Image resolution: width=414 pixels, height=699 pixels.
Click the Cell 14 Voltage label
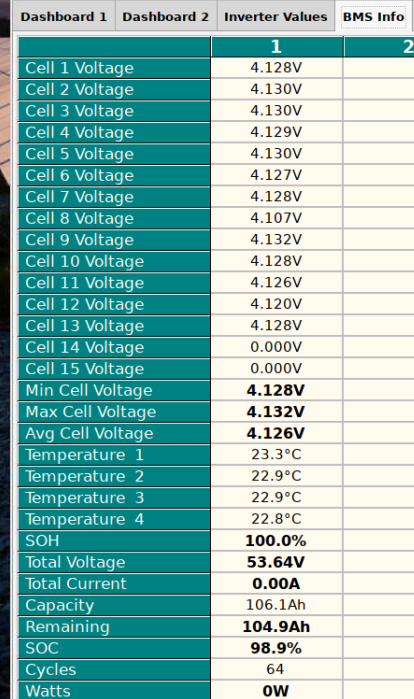click(x=85, y=347)
